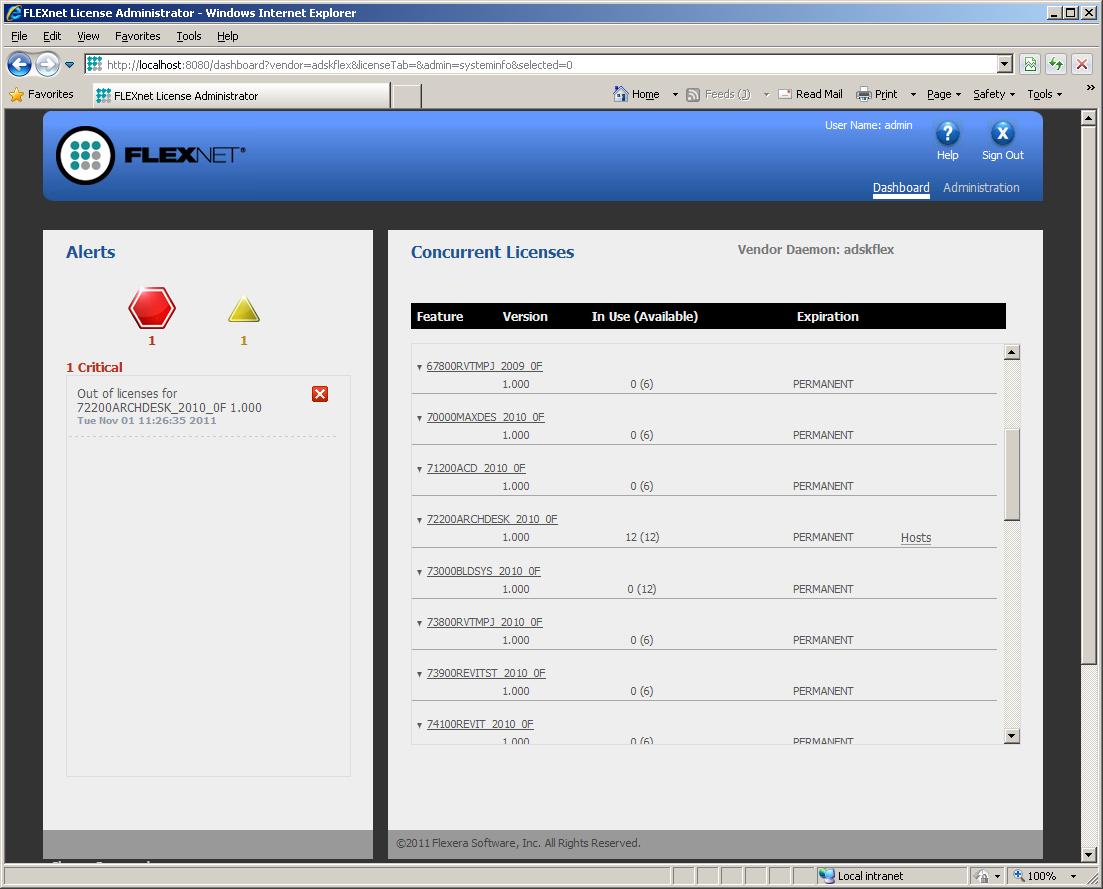
Task: Open the Tools menu in menu bar
Action: click(189, 36)
